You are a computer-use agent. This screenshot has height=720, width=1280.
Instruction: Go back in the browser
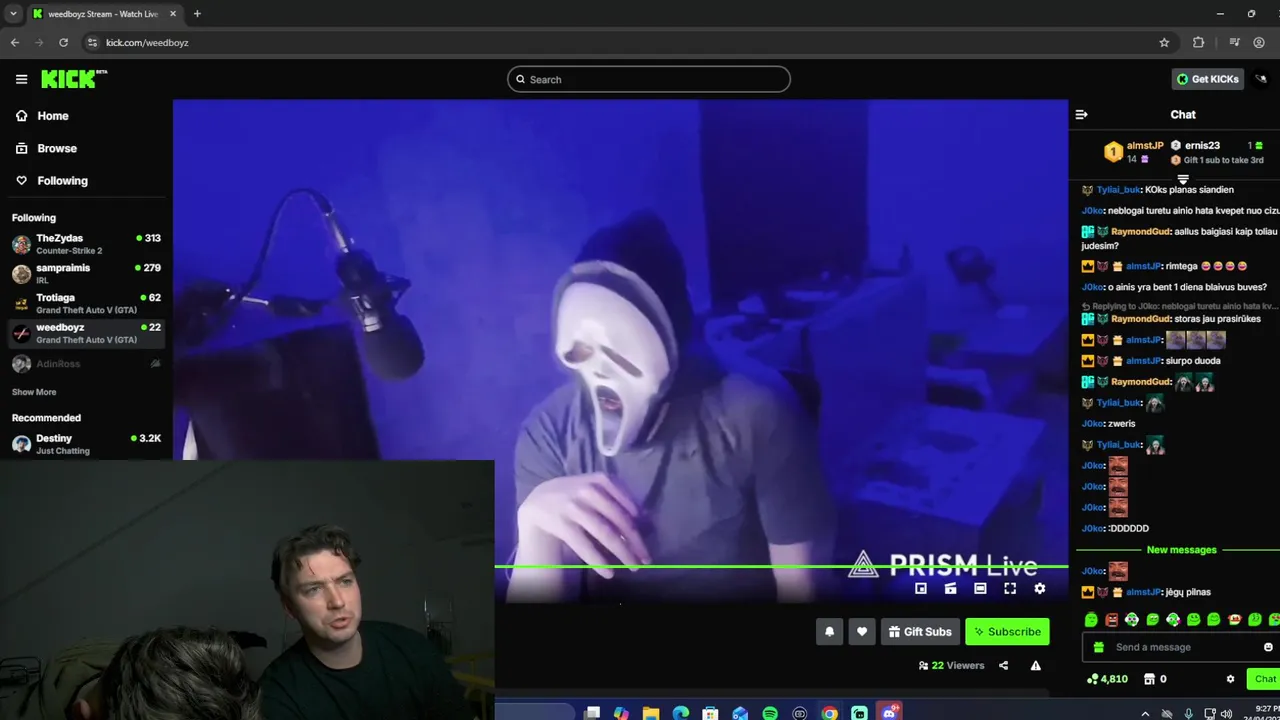15,42
